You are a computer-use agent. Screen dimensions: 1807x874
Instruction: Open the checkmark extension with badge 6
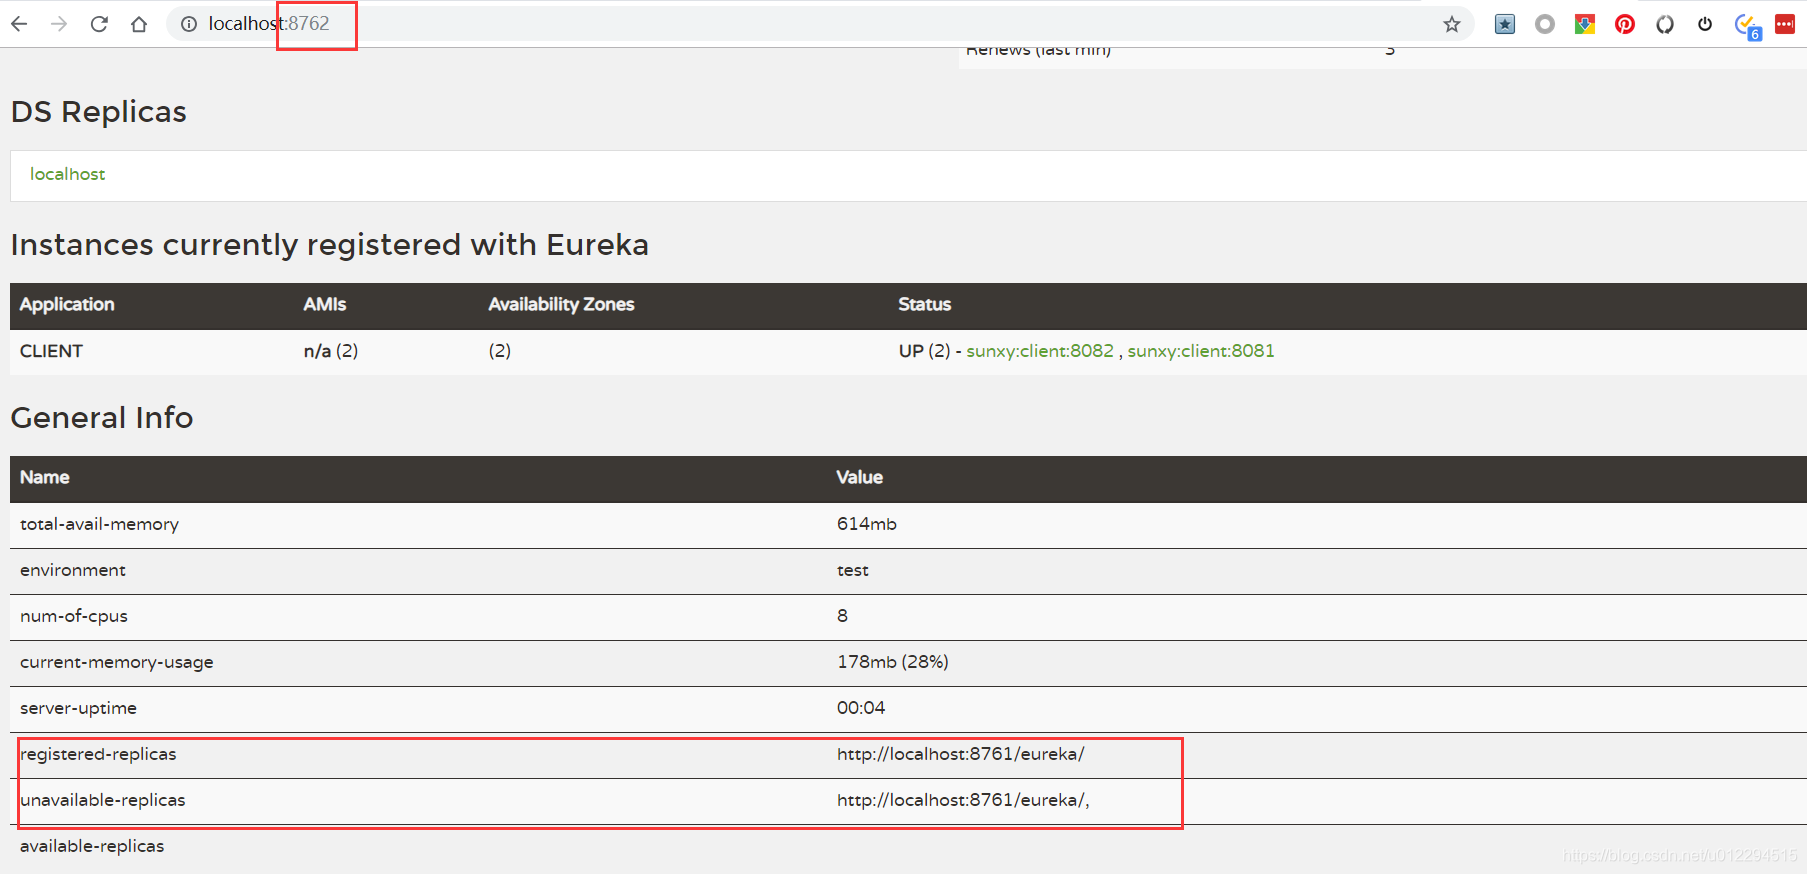[1747, 26]
